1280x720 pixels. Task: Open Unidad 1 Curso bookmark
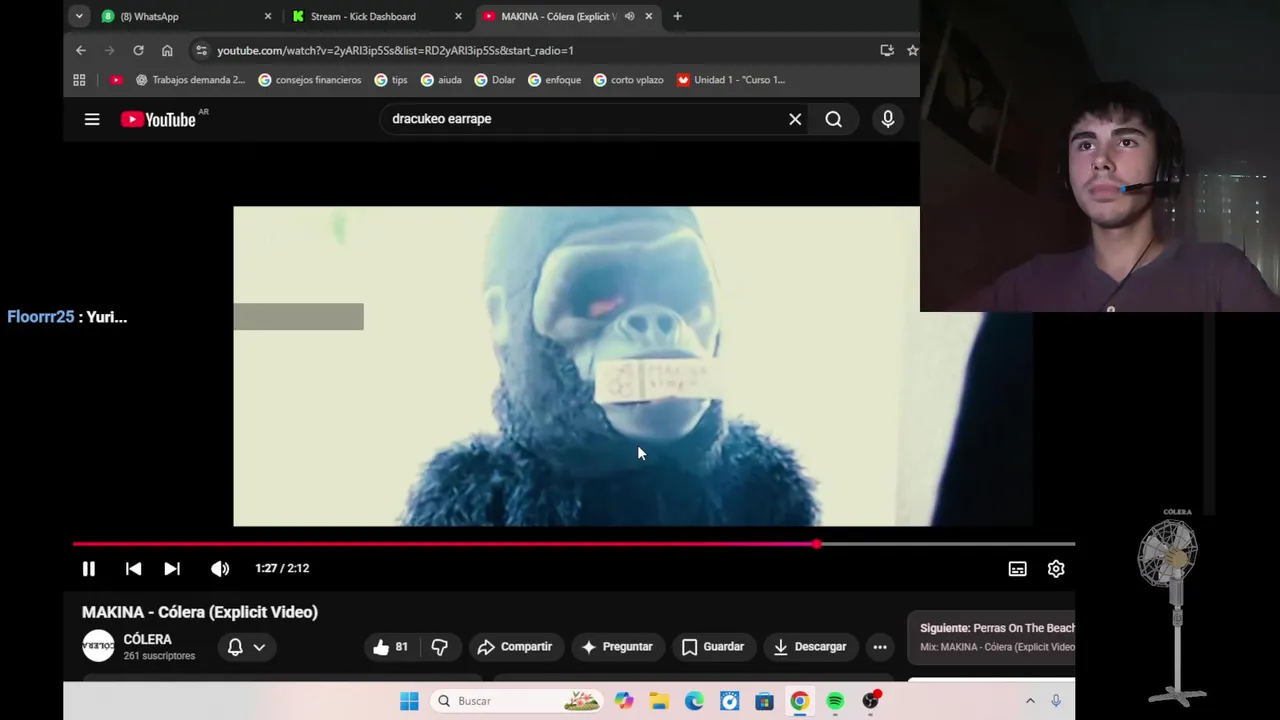731,80
